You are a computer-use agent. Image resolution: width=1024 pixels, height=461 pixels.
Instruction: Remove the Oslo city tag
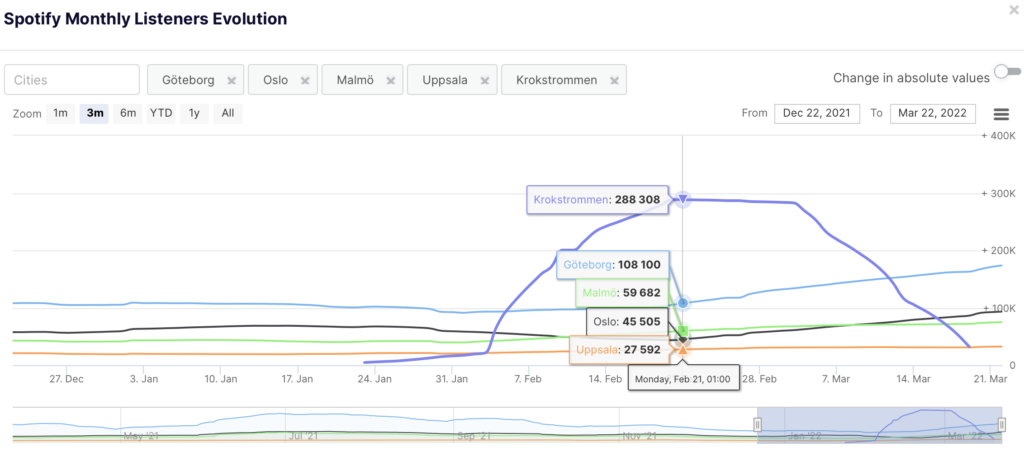pyautogui.click(x=304, y=80)
